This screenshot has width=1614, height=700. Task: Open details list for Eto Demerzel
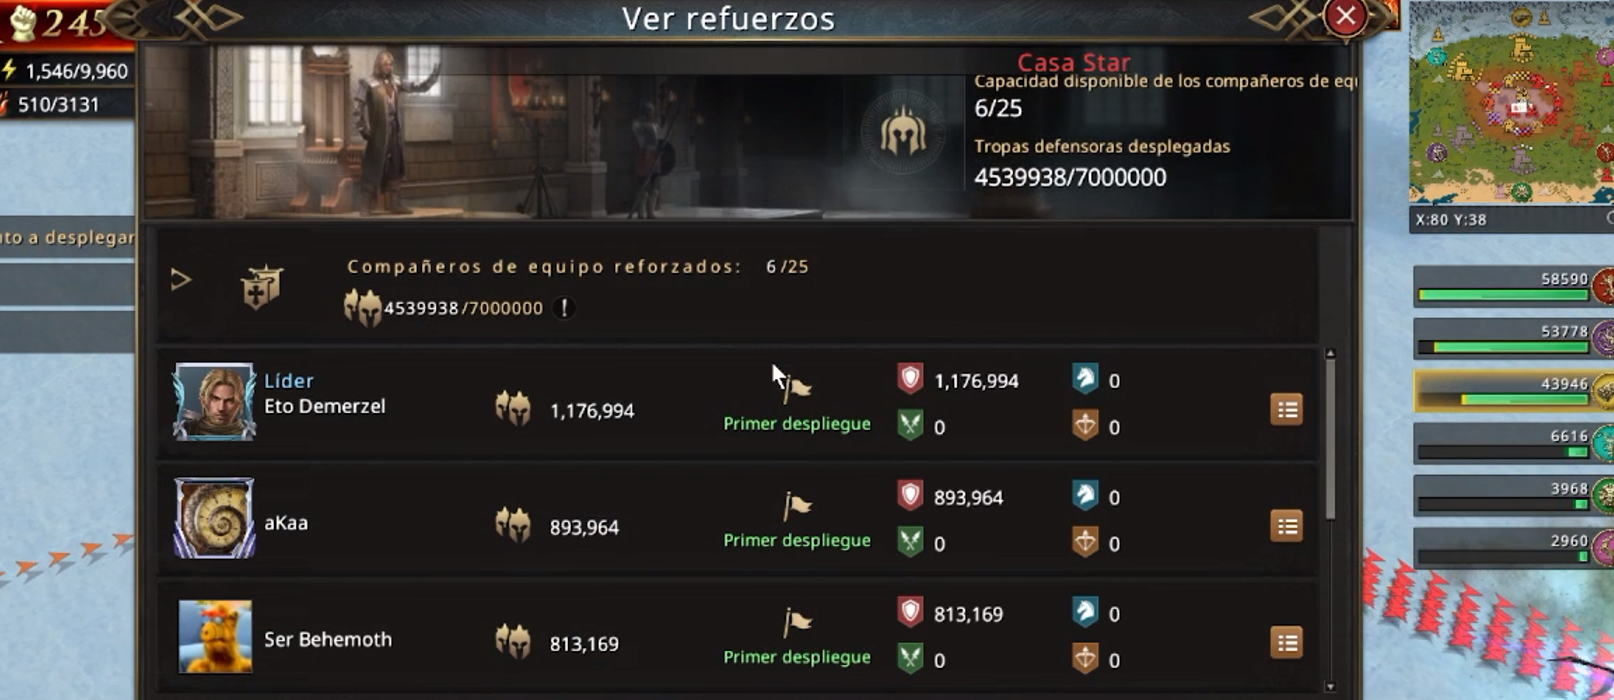[x=1286, y=409]
